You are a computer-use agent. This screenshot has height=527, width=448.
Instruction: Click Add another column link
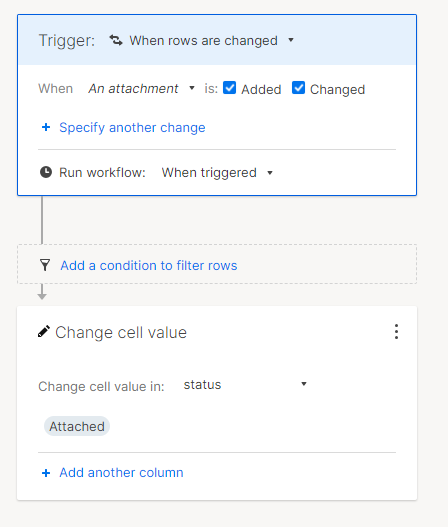pos(121,473)
